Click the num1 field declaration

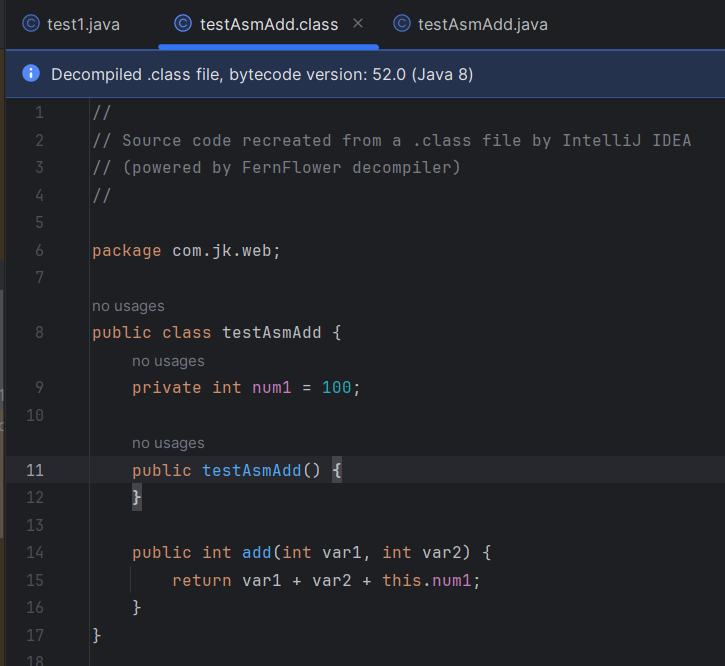tap(271, 388)
